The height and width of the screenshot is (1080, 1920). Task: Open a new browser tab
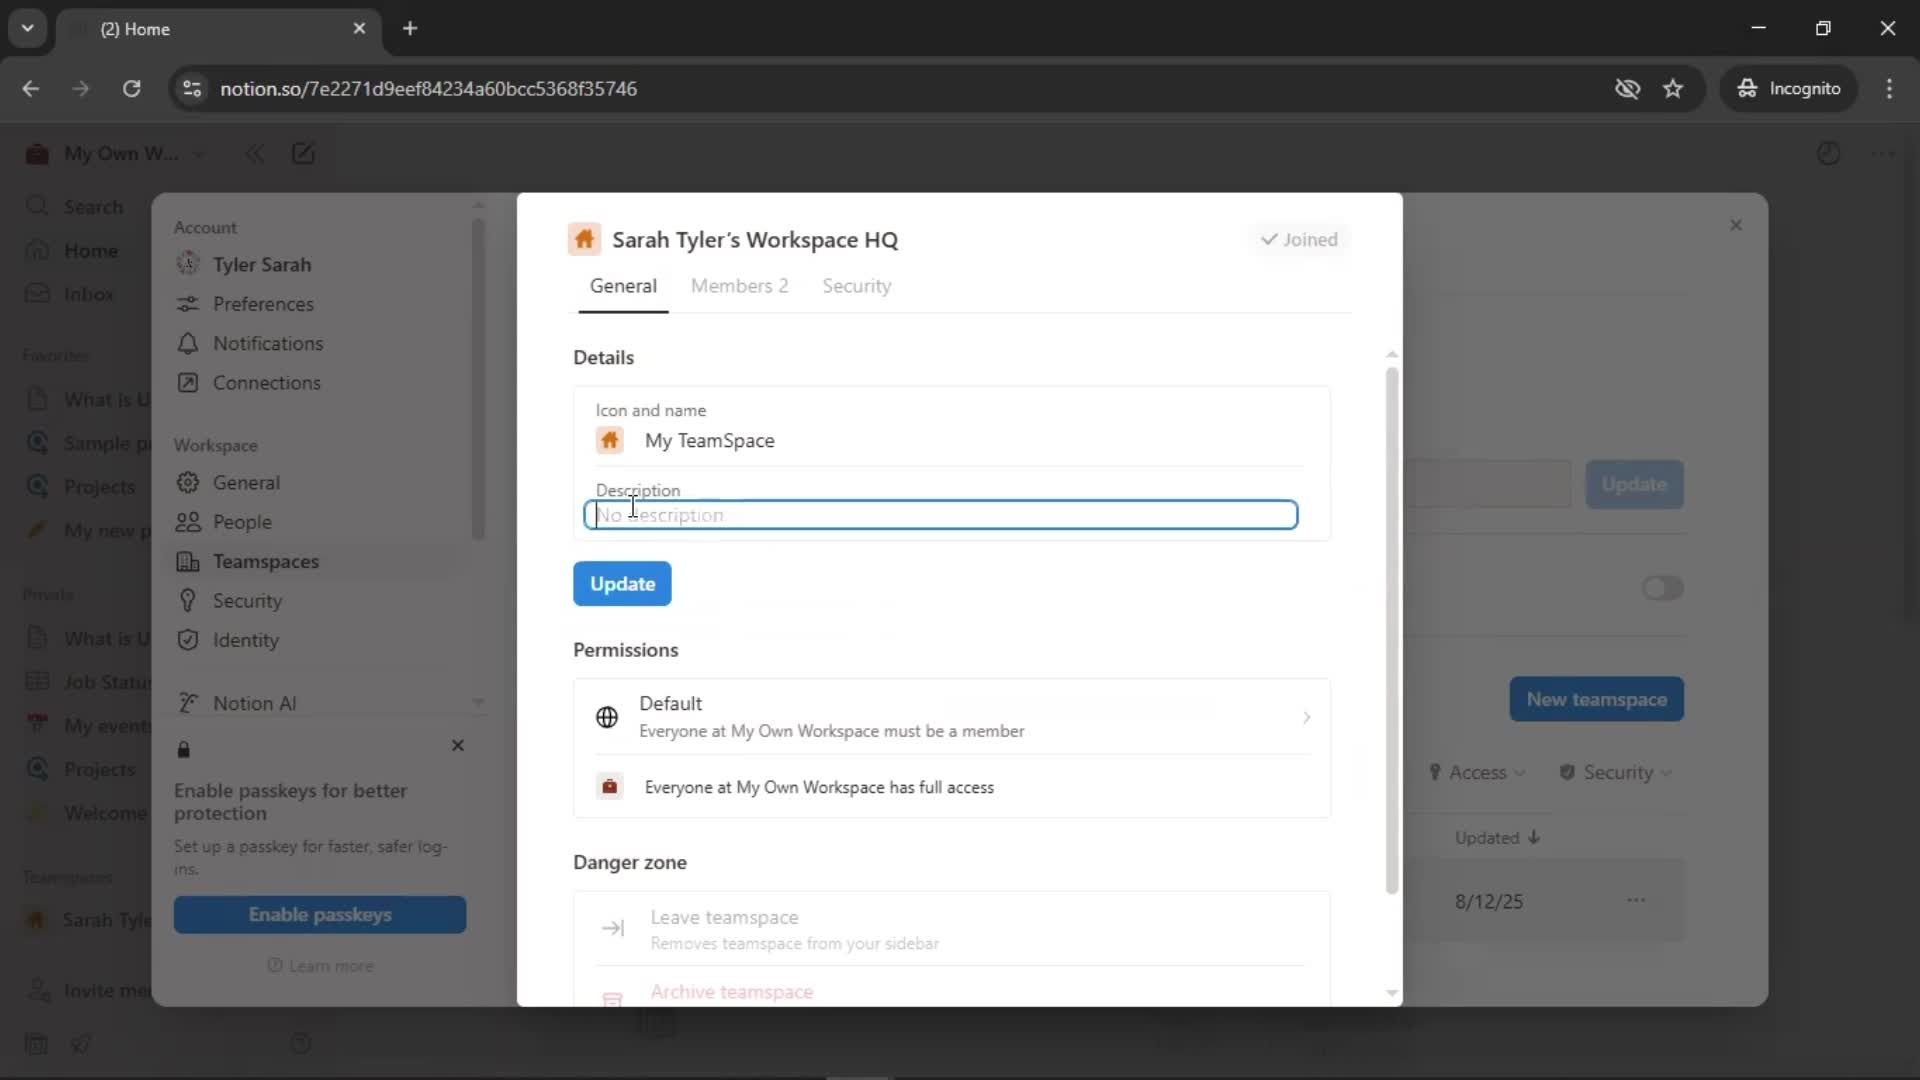click(410, 28)
